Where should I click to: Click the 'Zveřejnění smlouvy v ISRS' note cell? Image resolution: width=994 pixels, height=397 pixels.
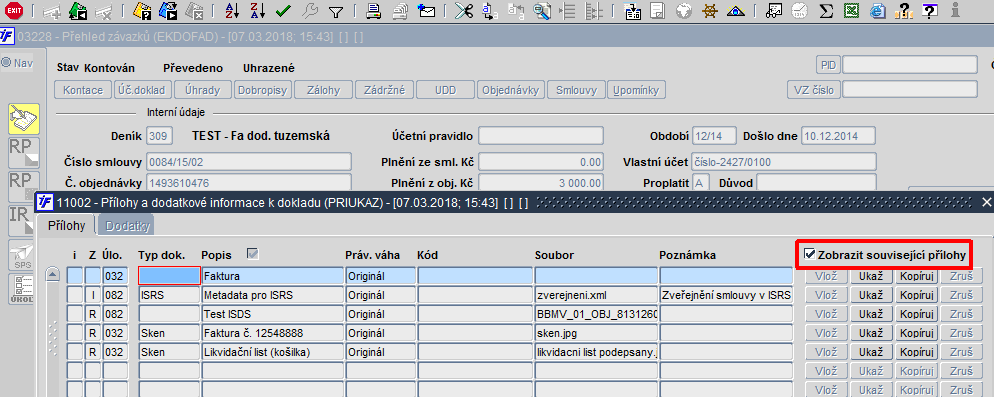click(x=726, y=295)
